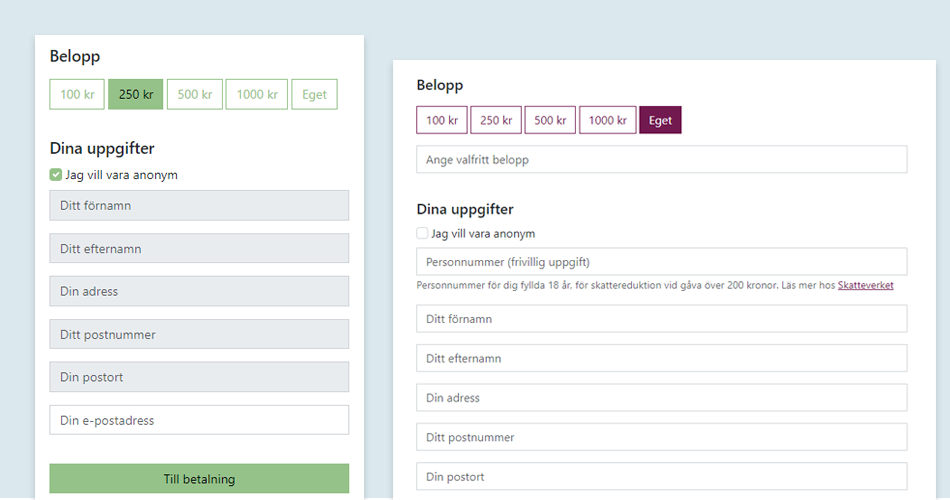Click the Din e-postadress field

199,420
